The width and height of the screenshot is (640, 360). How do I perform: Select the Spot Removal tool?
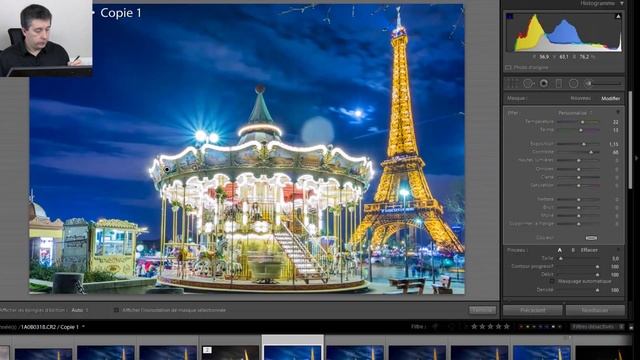click(528, 84)
